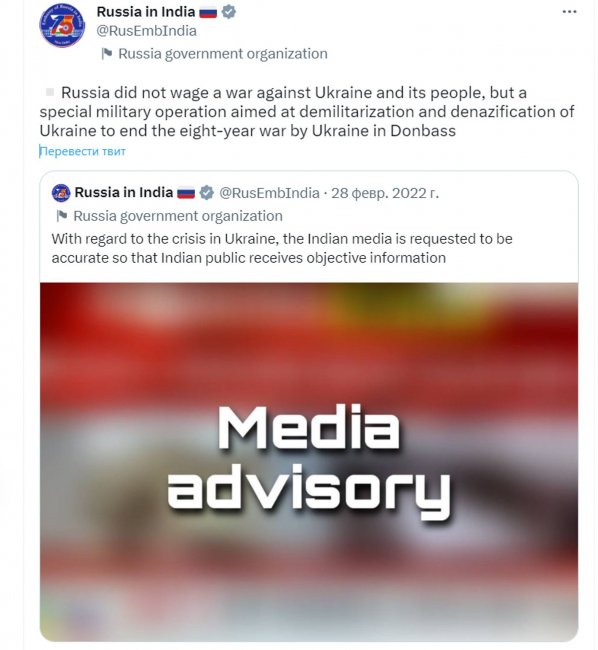
Task: Click the Russian flag emoji in header name
Action: 208,12
